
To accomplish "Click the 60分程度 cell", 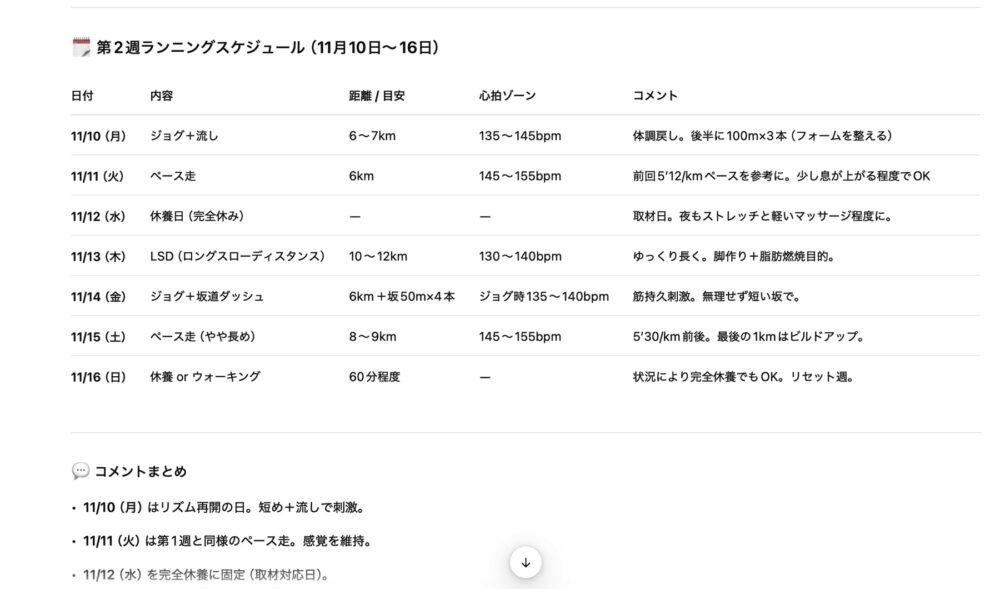I will pos(374,376).
